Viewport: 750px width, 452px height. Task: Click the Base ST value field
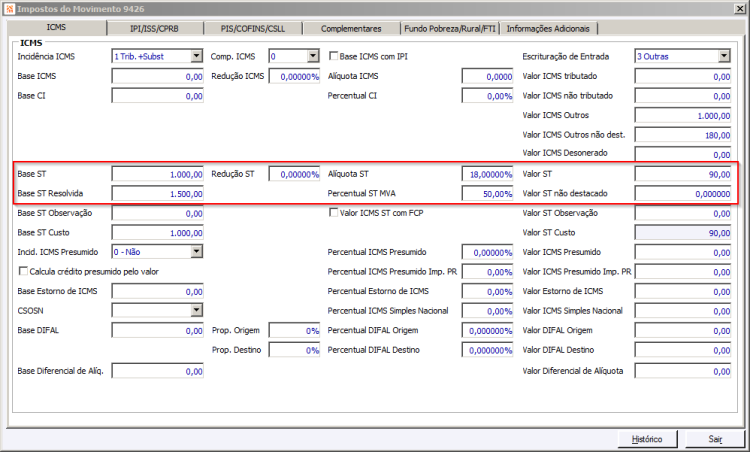coord(158,174)
